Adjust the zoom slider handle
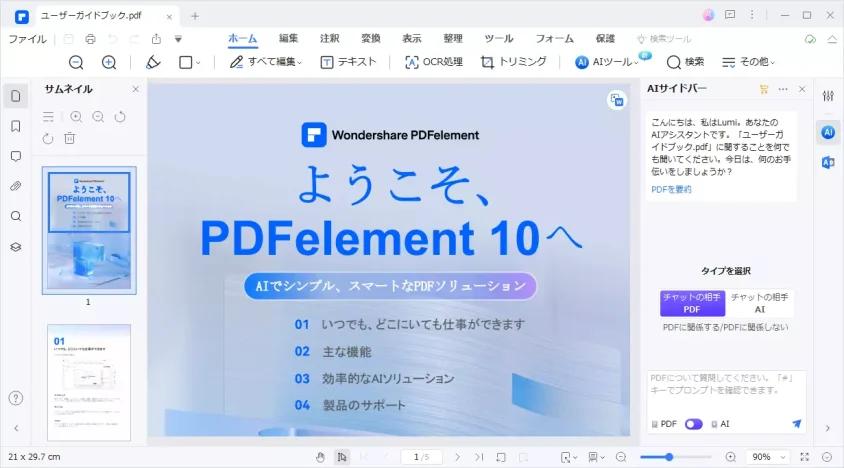Screen dimensions: 844x468 (x=669, y=457)
